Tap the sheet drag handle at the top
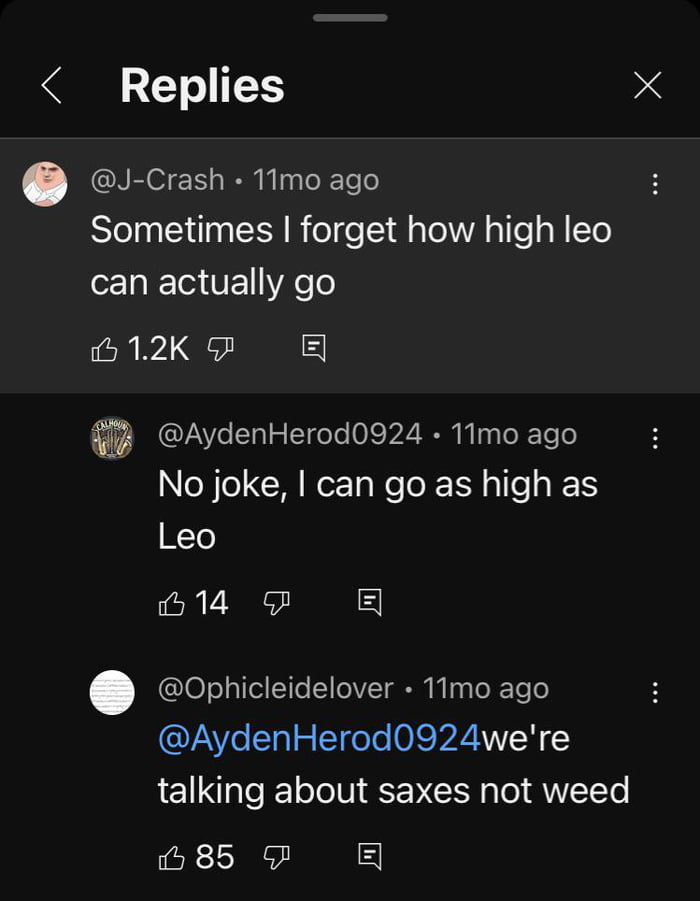 (x=350, y=15)
